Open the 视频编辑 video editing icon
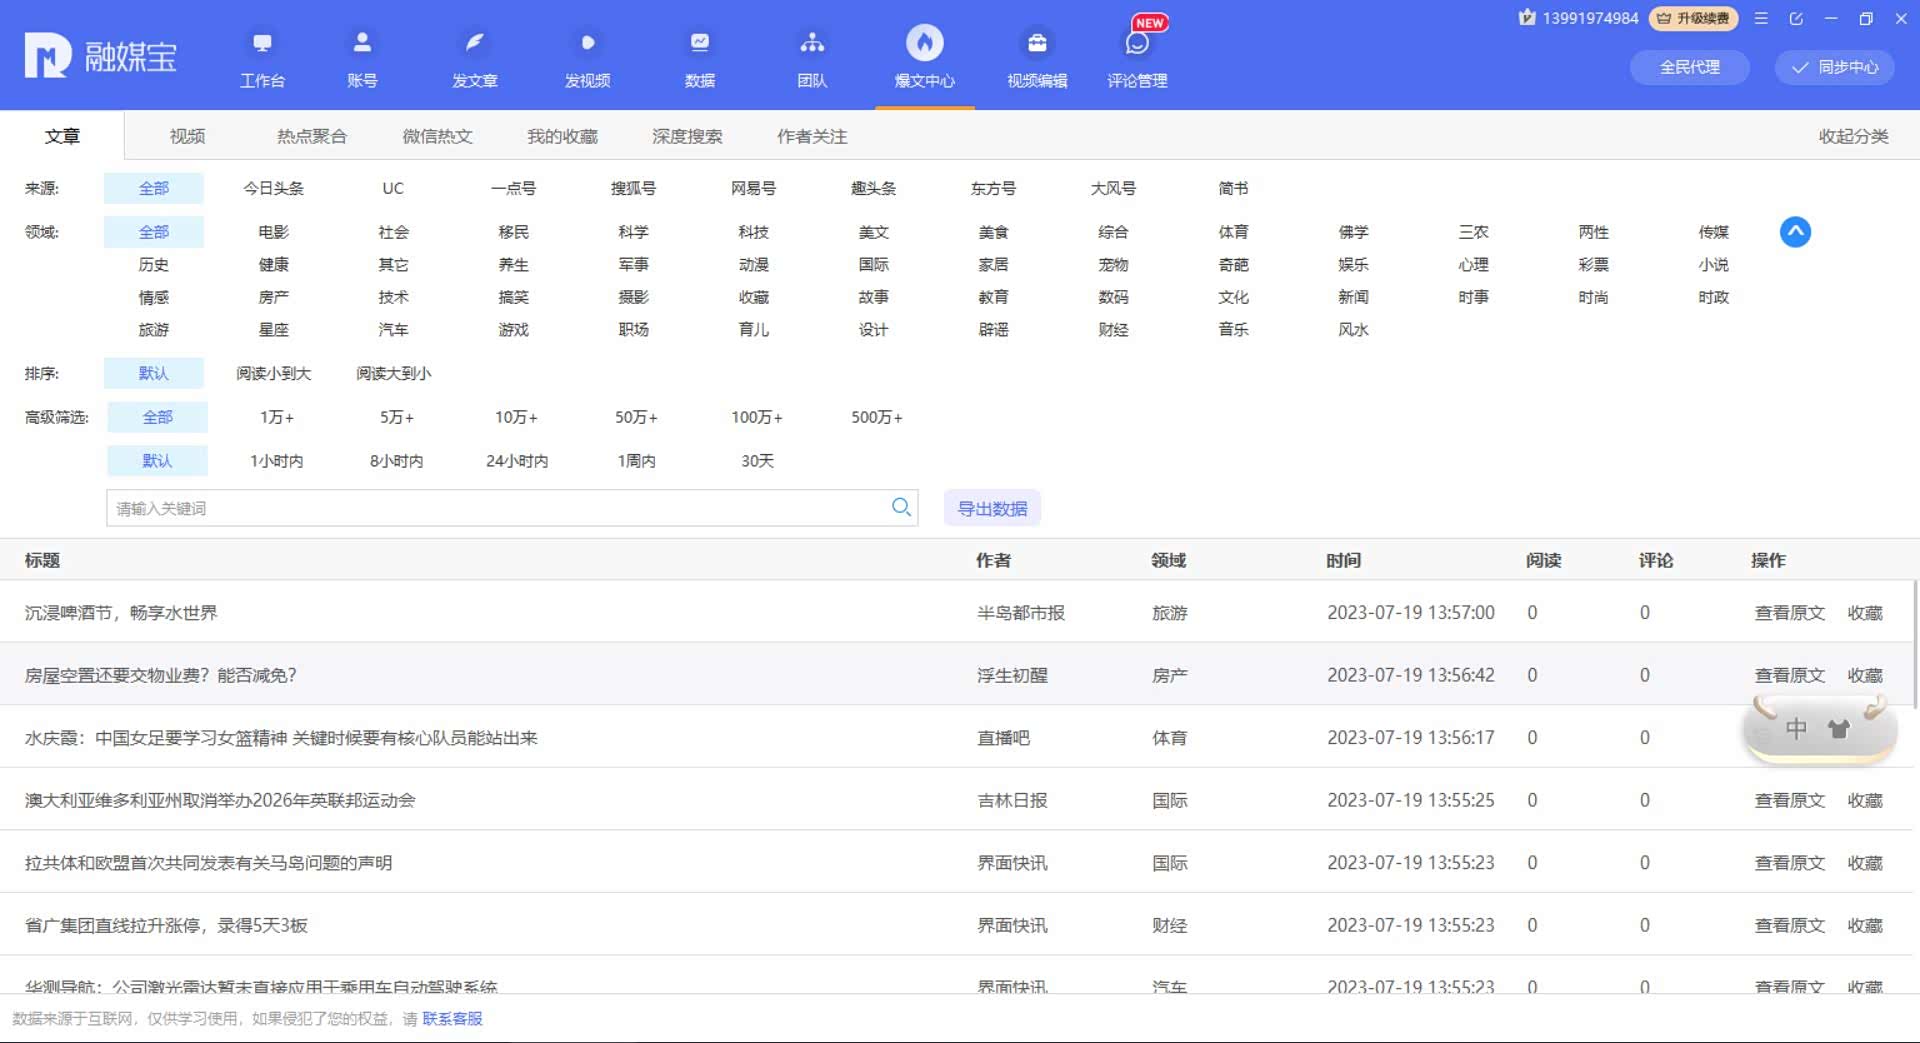1920x1043 pixels. (1037, 44)
